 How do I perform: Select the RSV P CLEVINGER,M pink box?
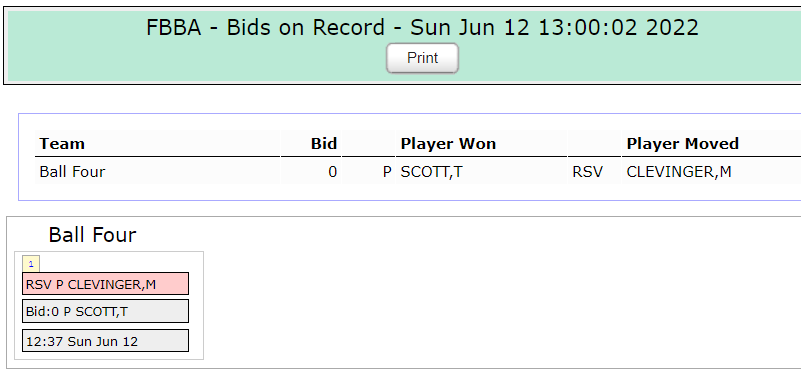105,284
